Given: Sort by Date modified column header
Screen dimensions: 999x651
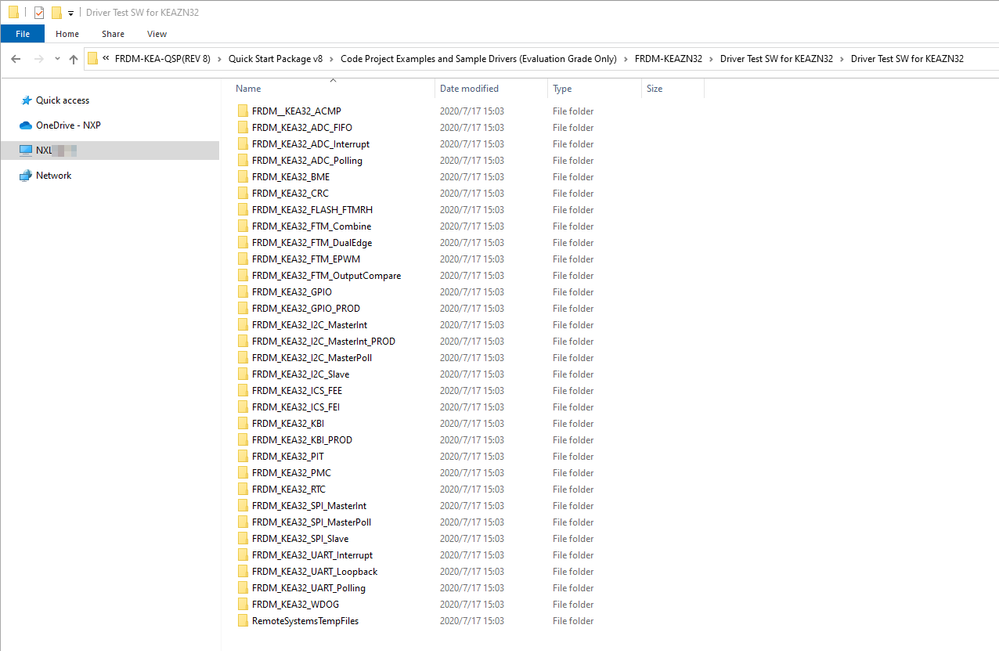Looking at the screenshot, I should pyautogui.click(x=469, y=89).
